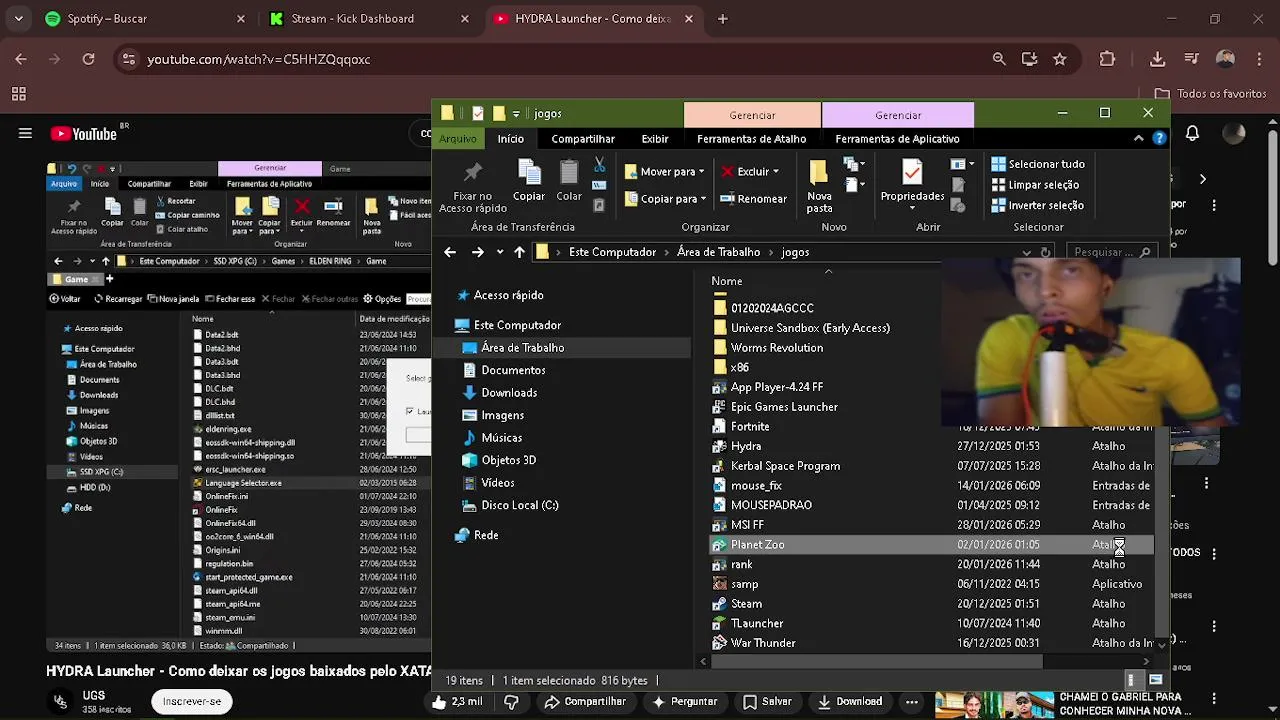
Task: Click Inverter seleção in the ribbon
Action: point(1038,205)
